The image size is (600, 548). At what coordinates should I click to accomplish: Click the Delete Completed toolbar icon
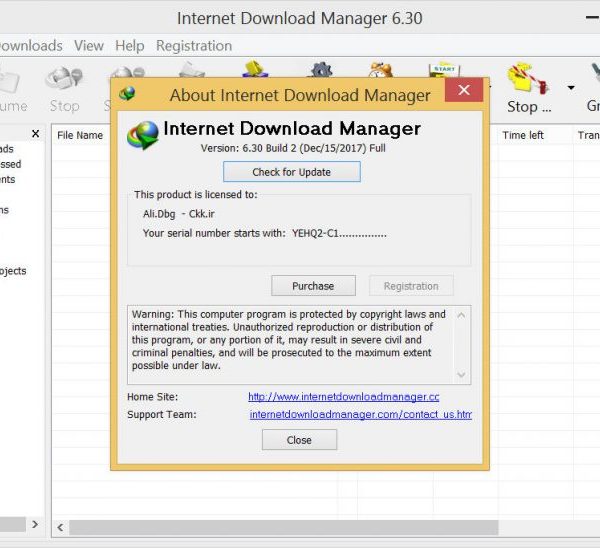(256, 71)
